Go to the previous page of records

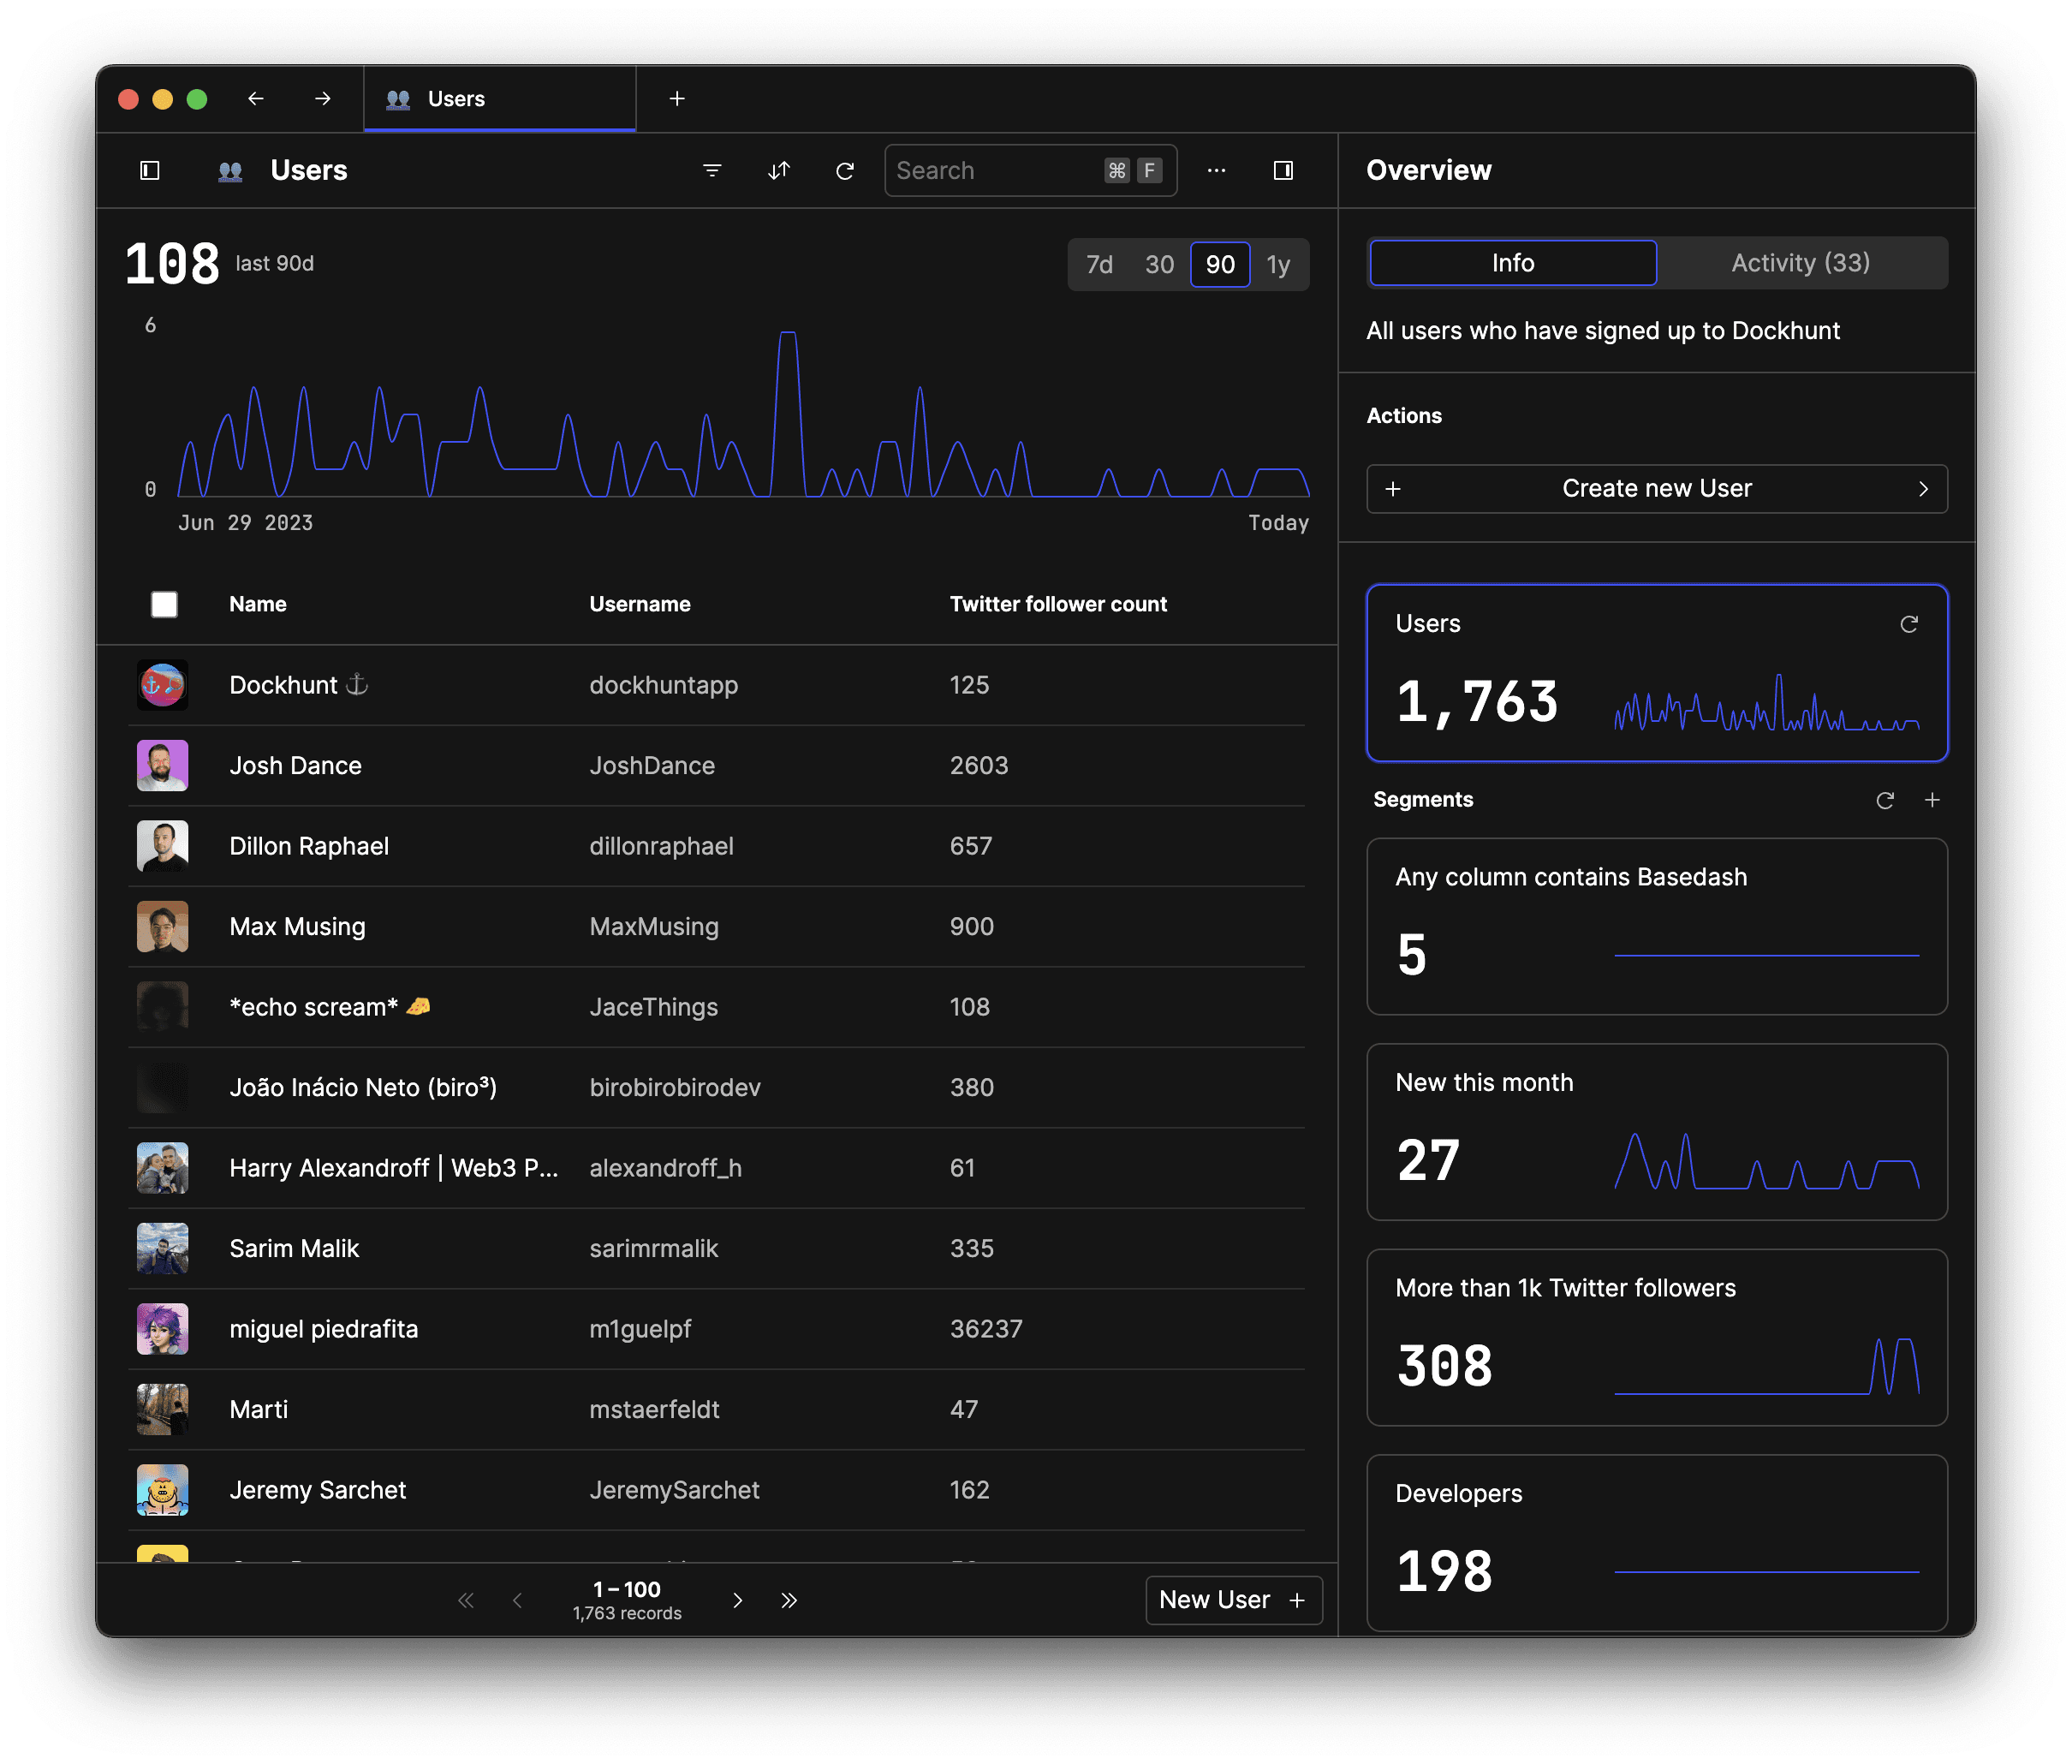(517, 1600)
